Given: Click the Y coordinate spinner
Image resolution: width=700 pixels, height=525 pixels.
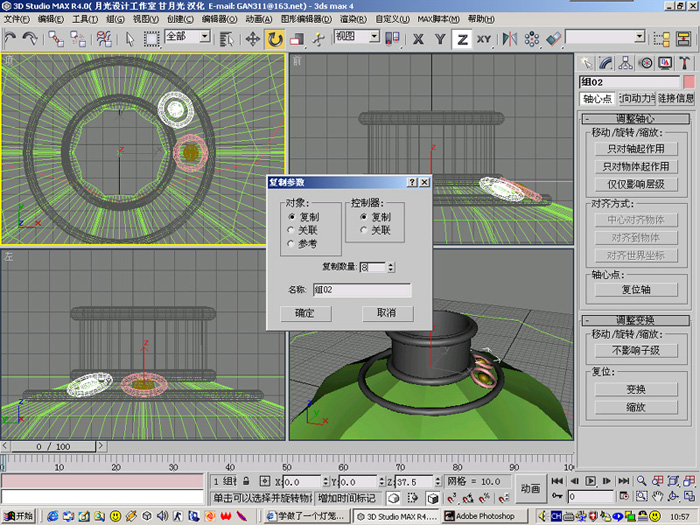Looking at the screenshot, I should (x=382, y=482).
